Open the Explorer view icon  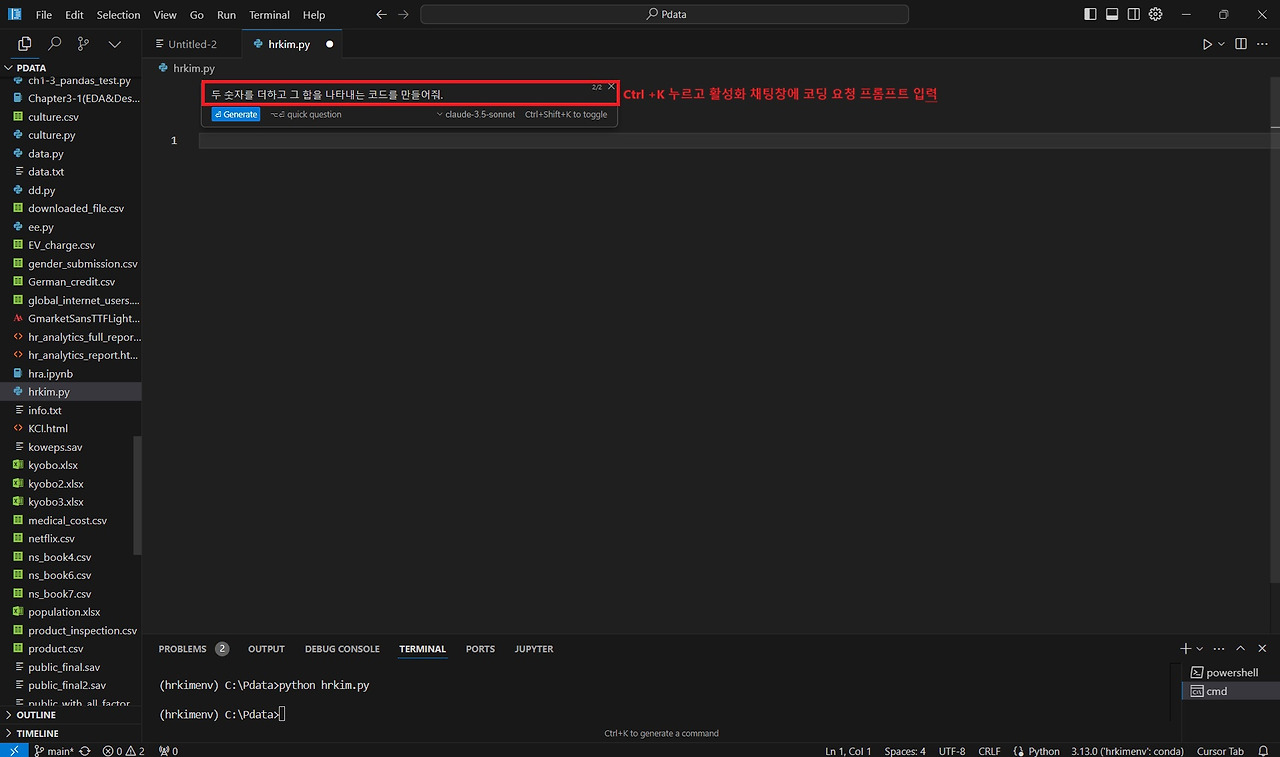(25, 44)
